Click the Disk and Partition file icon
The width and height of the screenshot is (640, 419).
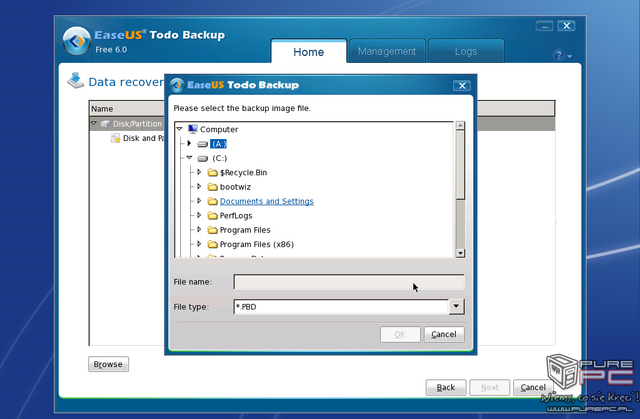point(116,138)
